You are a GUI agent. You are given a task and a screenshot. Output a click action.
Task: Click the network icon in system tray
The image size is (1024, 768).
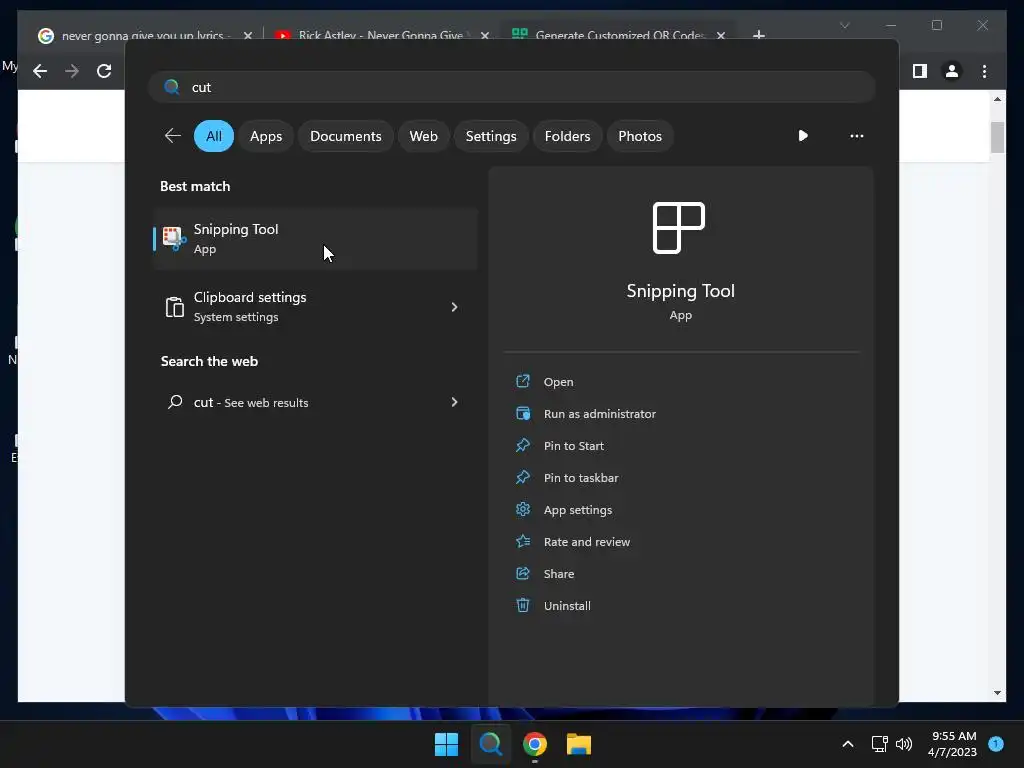879,744
